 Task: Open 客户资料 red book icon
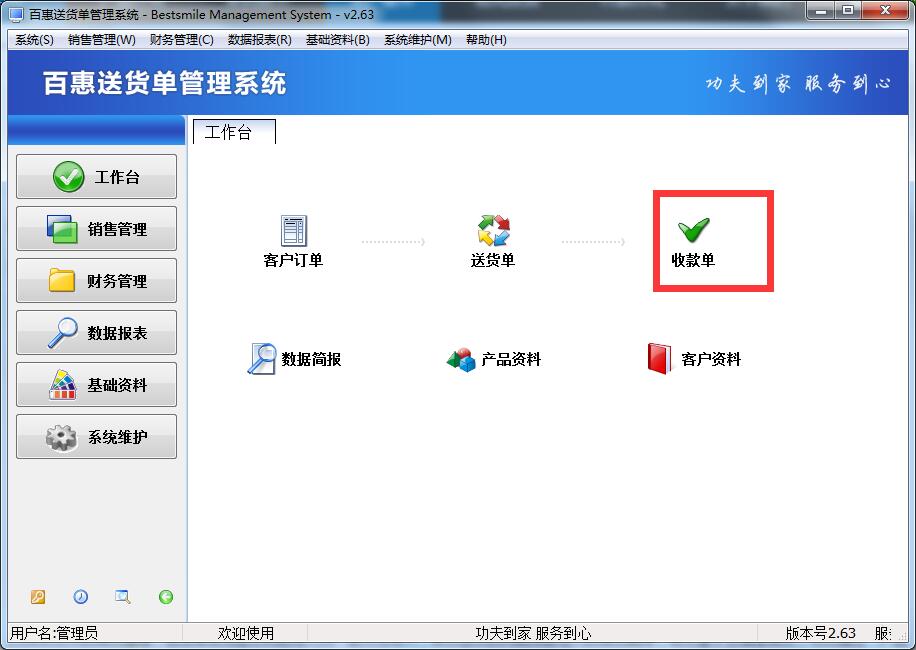point(660,359)
